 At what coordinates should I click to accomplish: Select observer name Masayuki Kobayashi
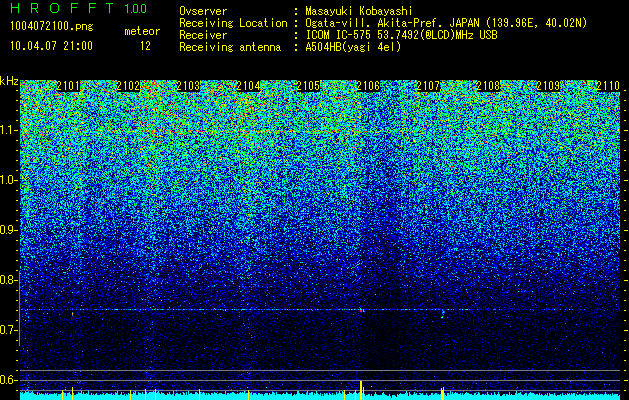tap(359, 11)
